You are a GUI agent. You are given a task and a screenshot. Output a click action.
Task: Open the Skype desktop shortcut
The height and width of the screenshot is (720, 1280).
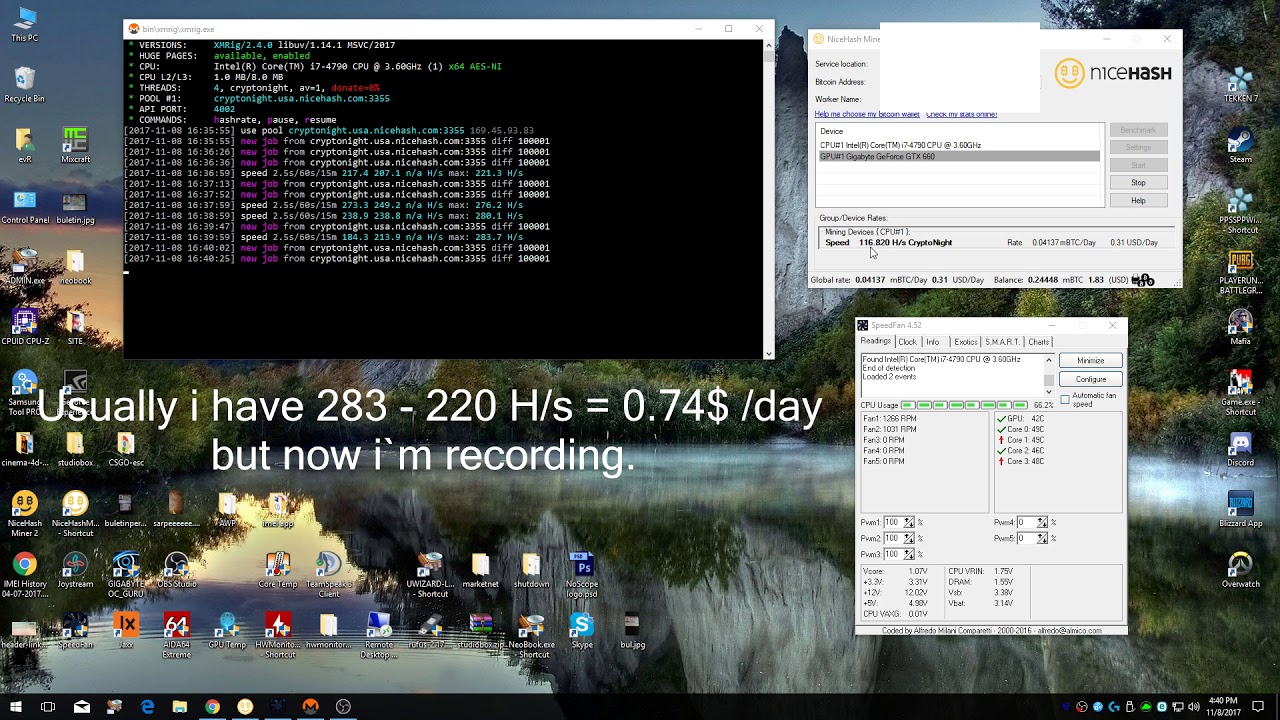pyautogui.click(x=581, y=632)
